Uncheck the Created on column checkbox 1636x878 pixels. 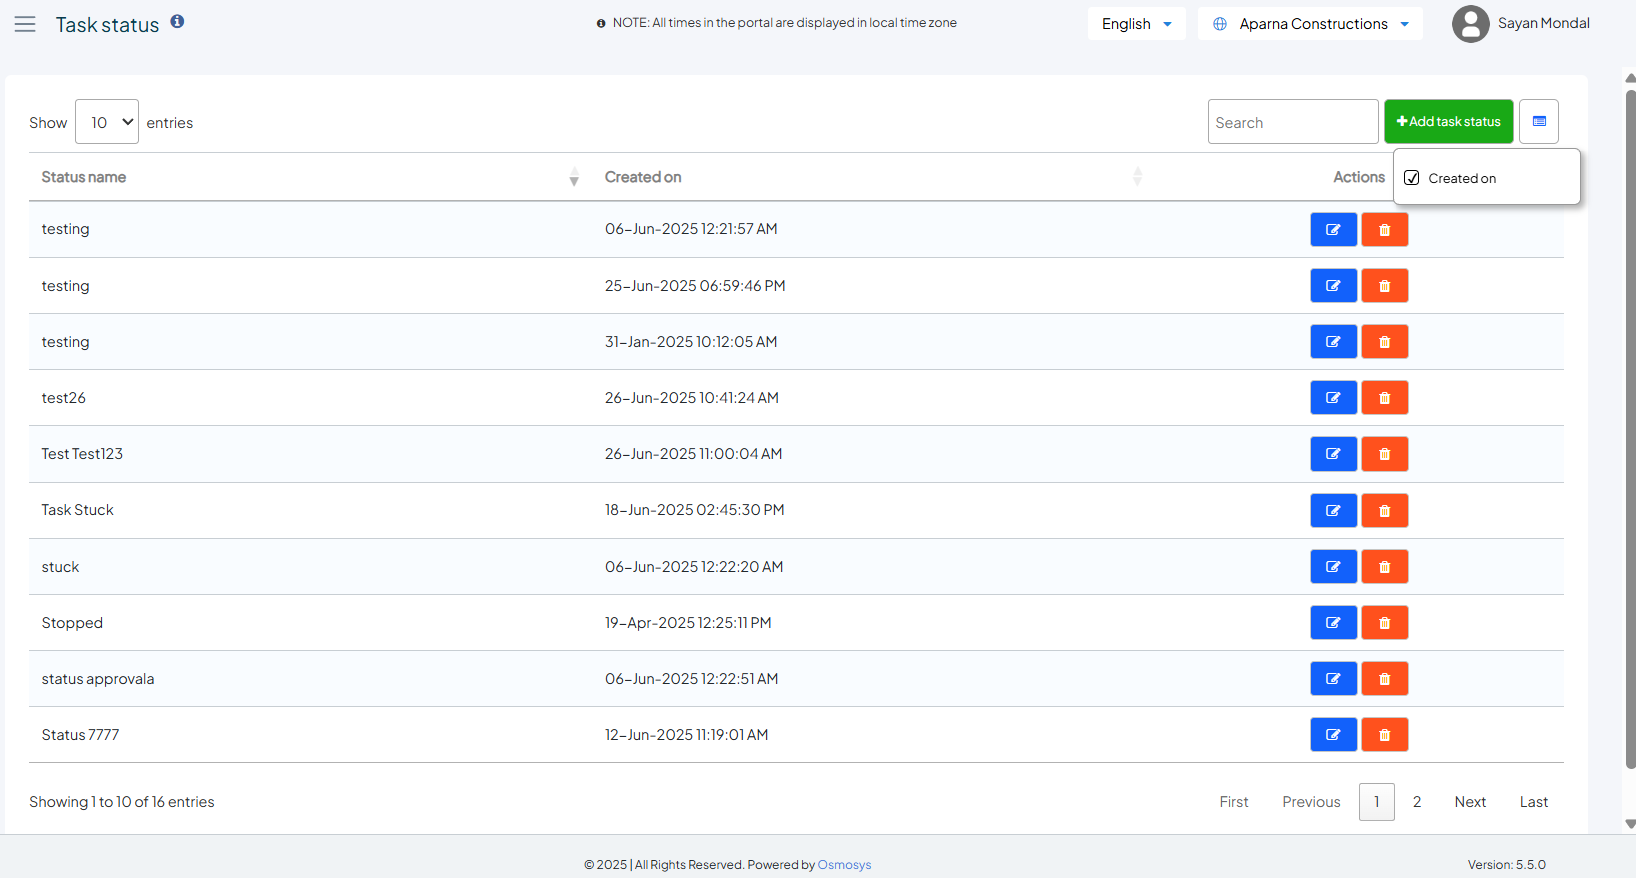click(1412, 178)
